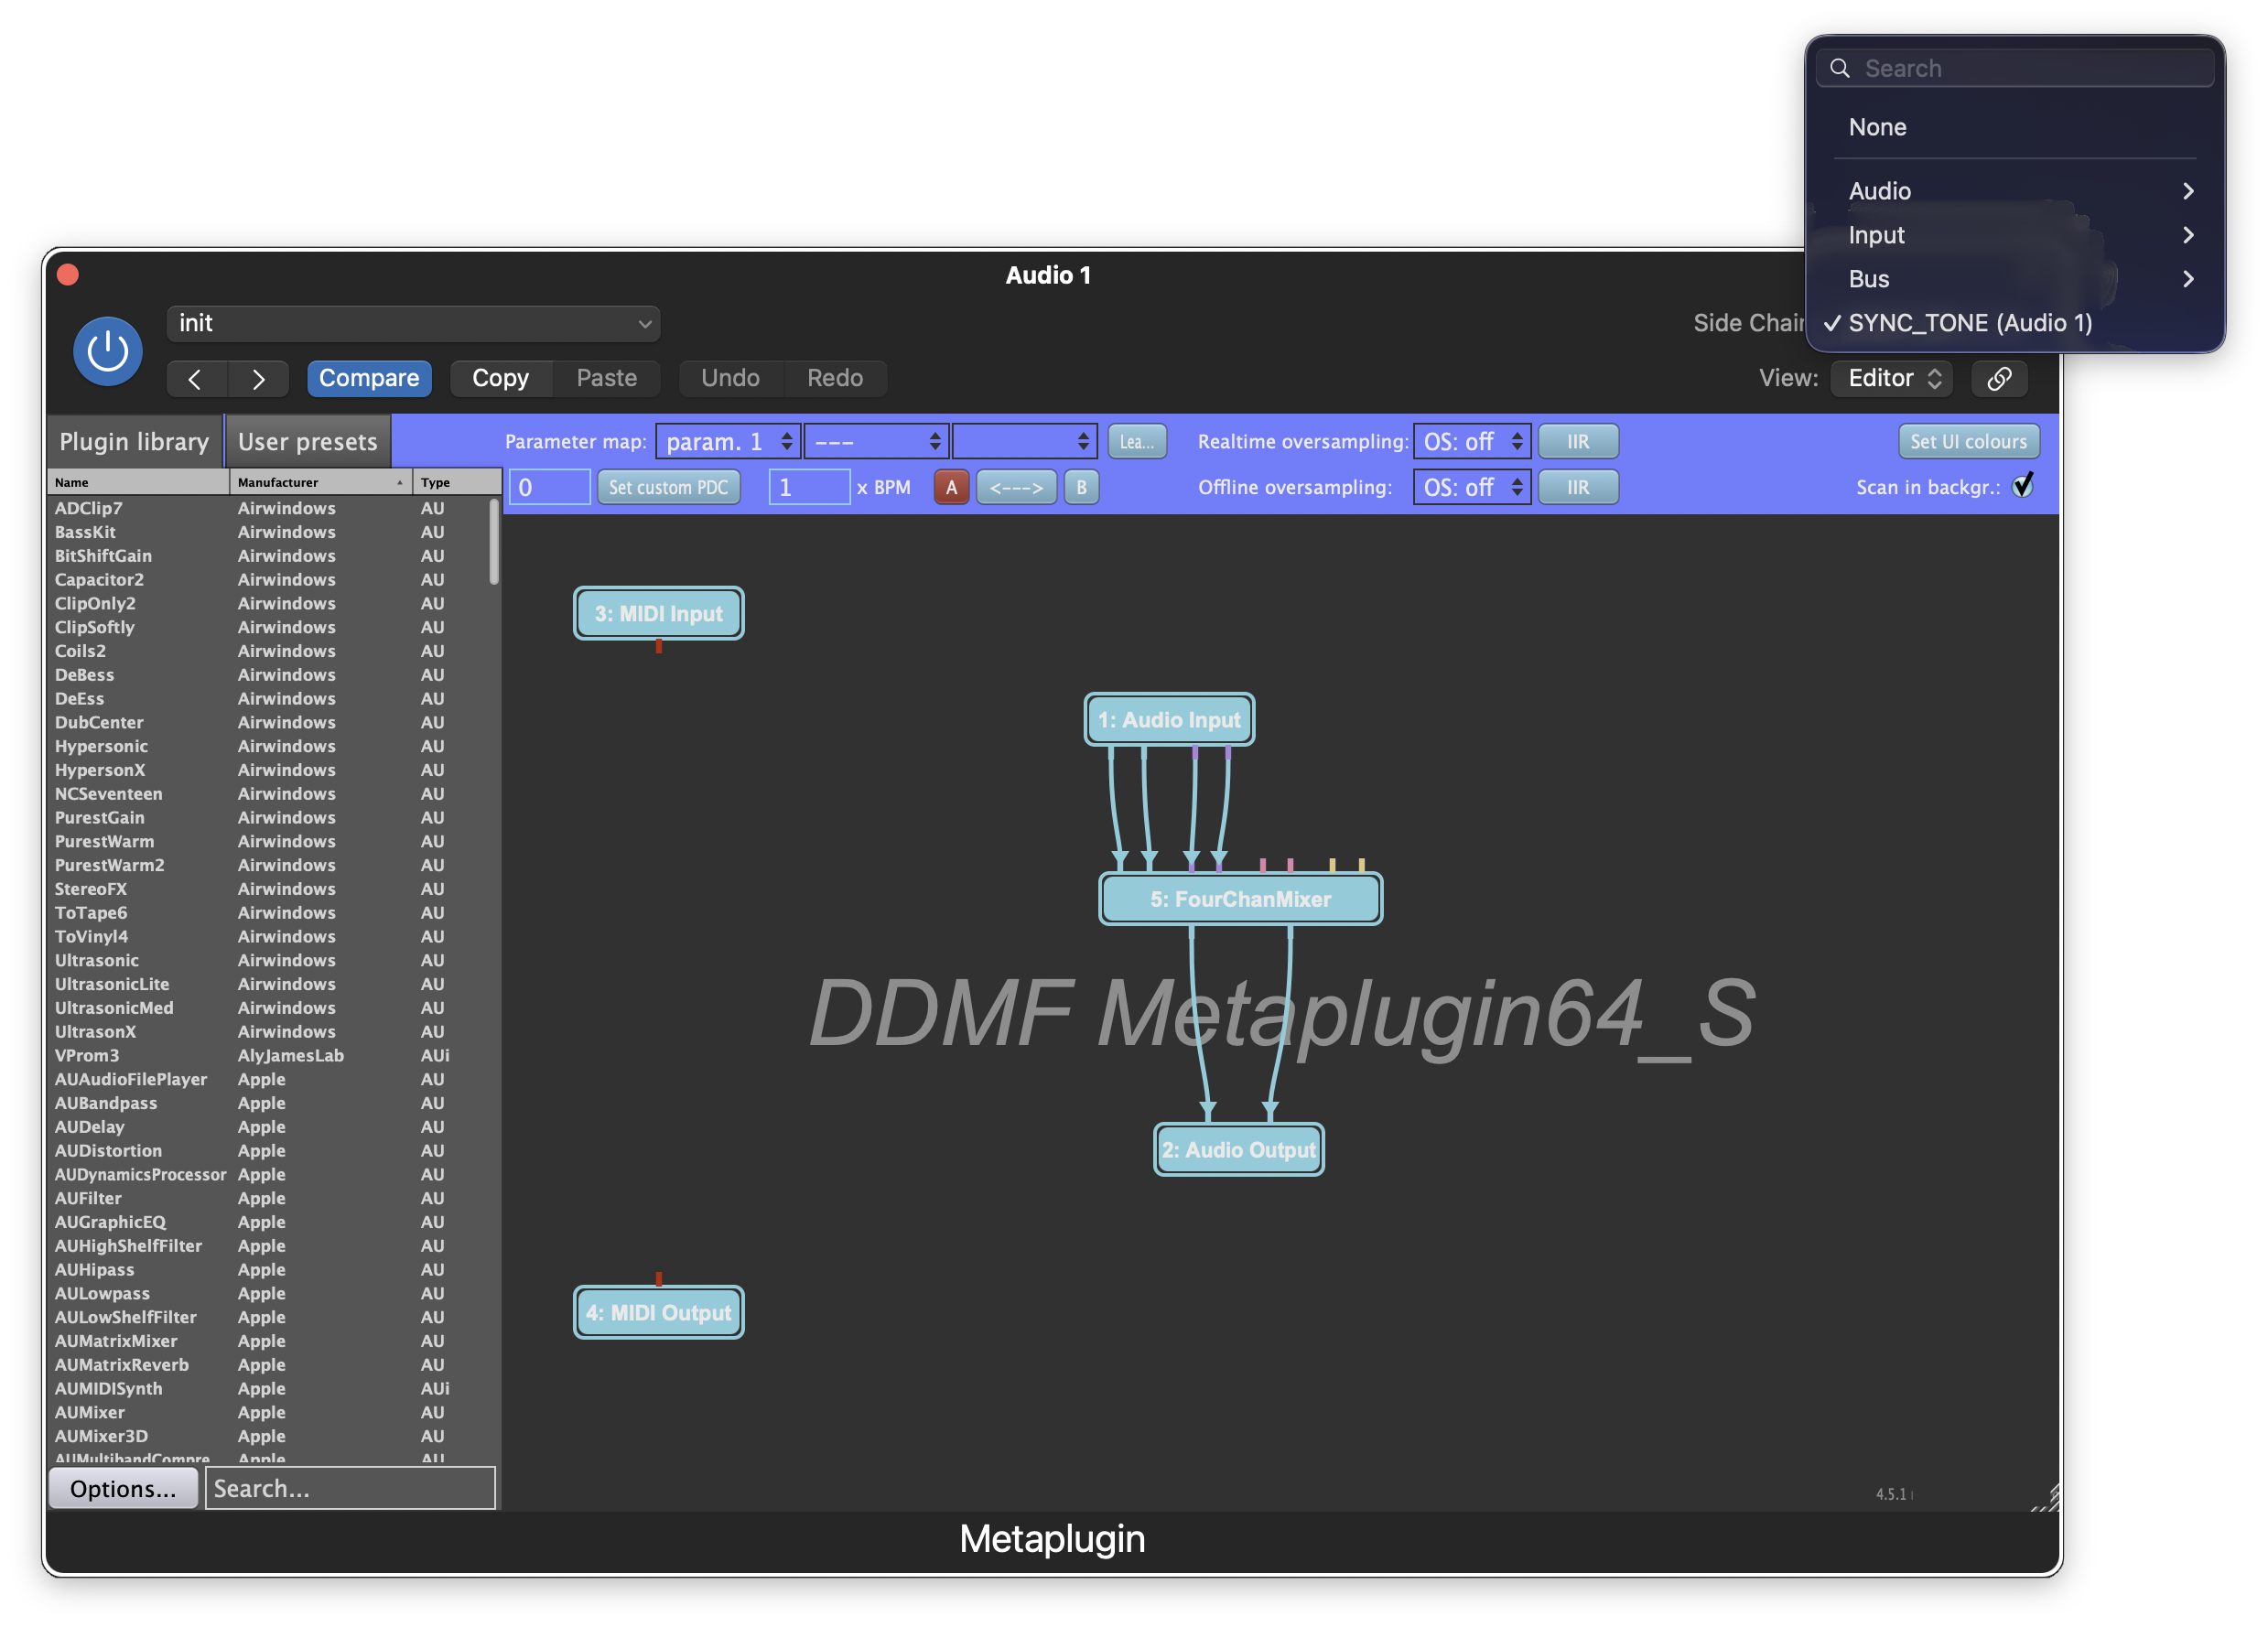Select AUGraphicEQ in plugin list
This screenshot has height=1627, width=2268.
pyautogui.click(x=268, y=1221)
